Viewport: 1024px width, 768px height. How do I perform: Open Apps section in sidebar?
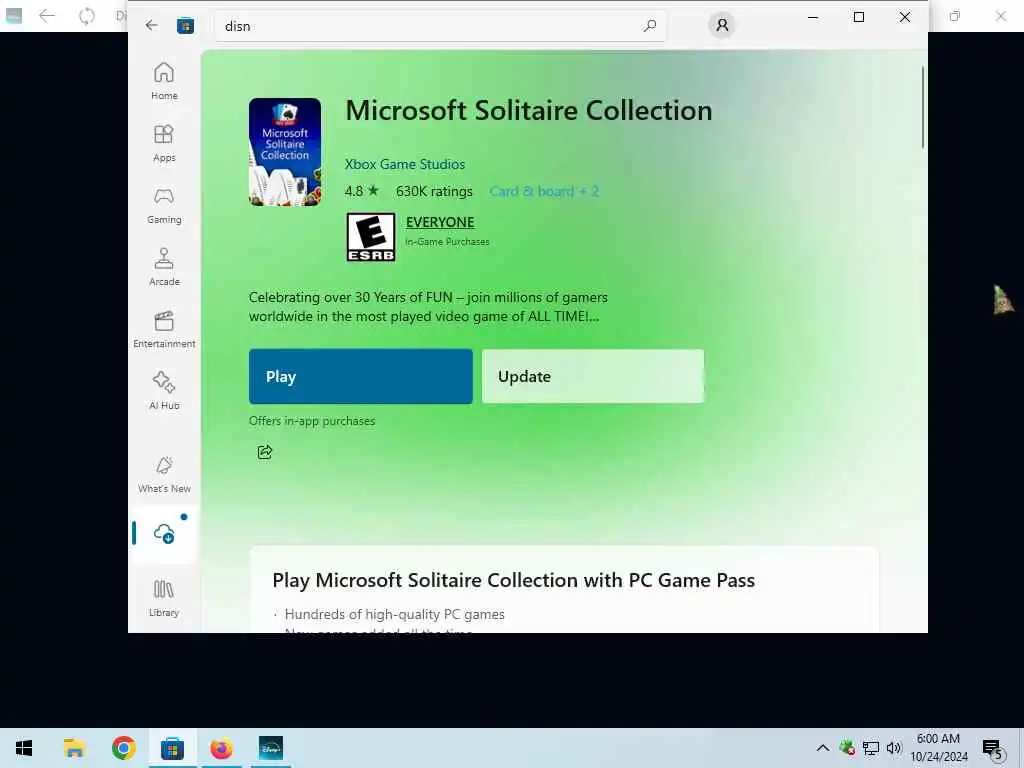click(164, 143)
